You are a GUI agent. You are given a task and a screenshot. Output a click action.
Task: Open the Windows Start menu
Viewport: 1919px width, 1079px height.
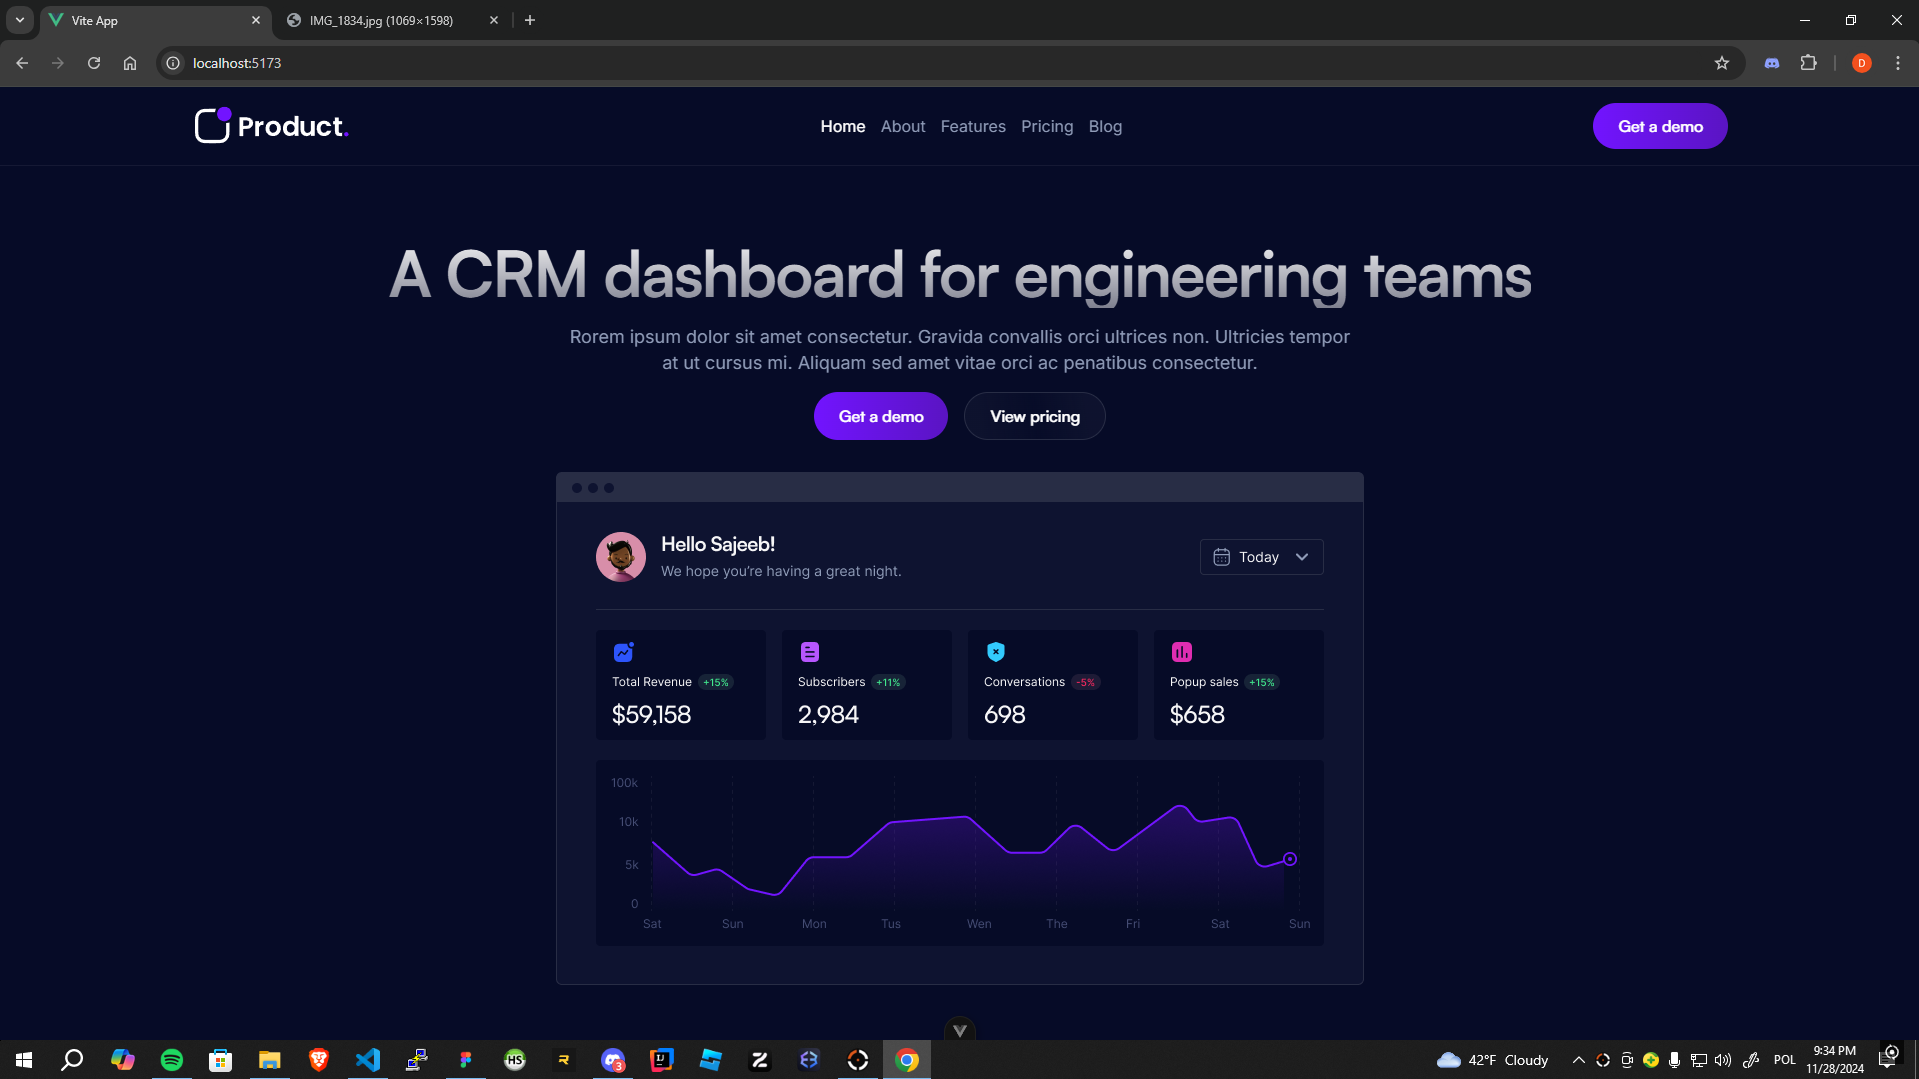pyautogui.click(x=24, y=1059)
